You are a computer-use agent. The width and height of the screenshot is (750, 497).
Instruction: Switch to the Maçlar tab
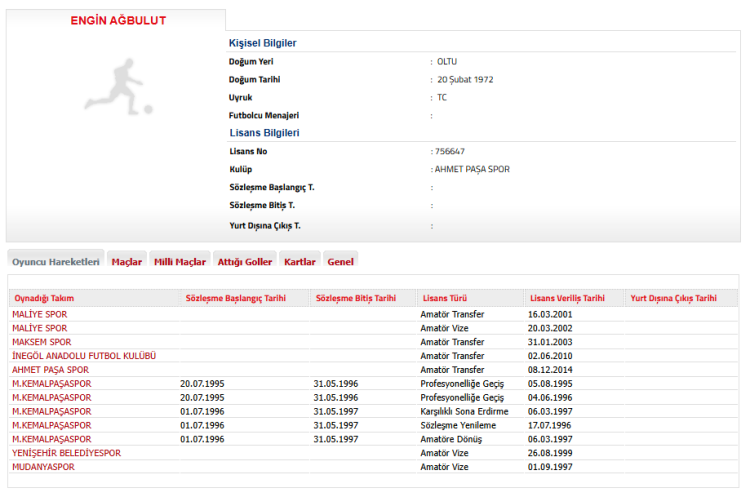[126, 262]
